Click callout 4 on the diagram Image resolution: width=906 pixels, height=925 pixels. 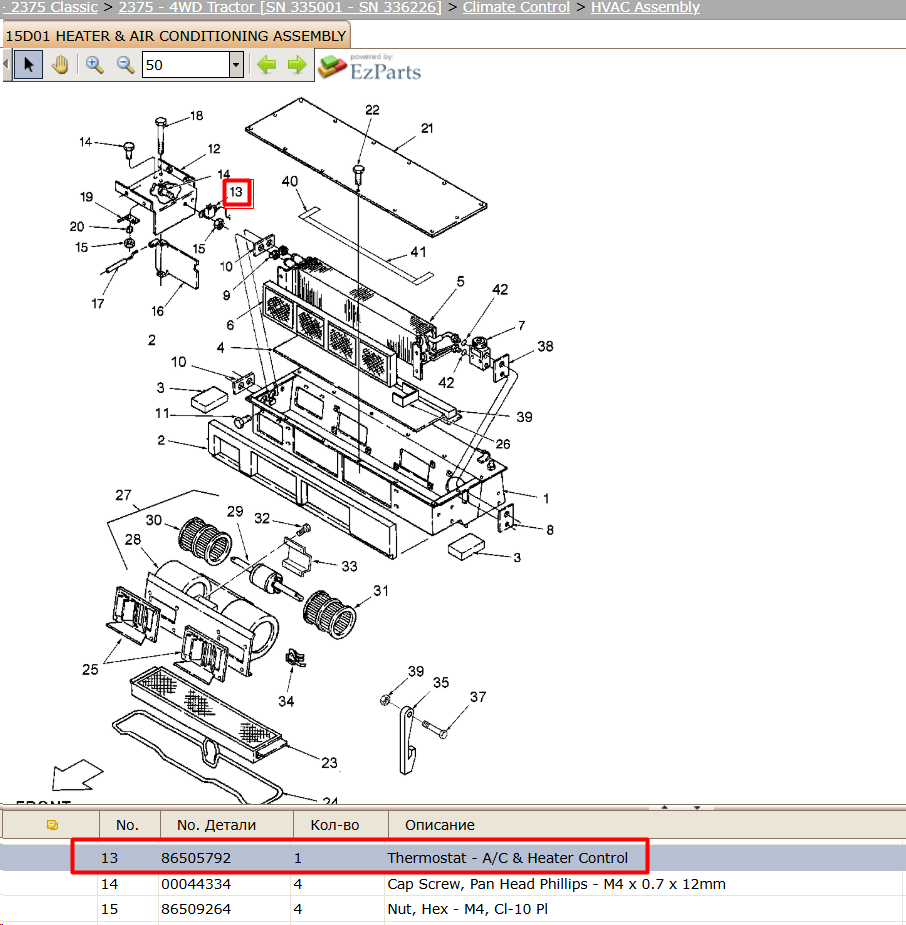click(221, 347)
